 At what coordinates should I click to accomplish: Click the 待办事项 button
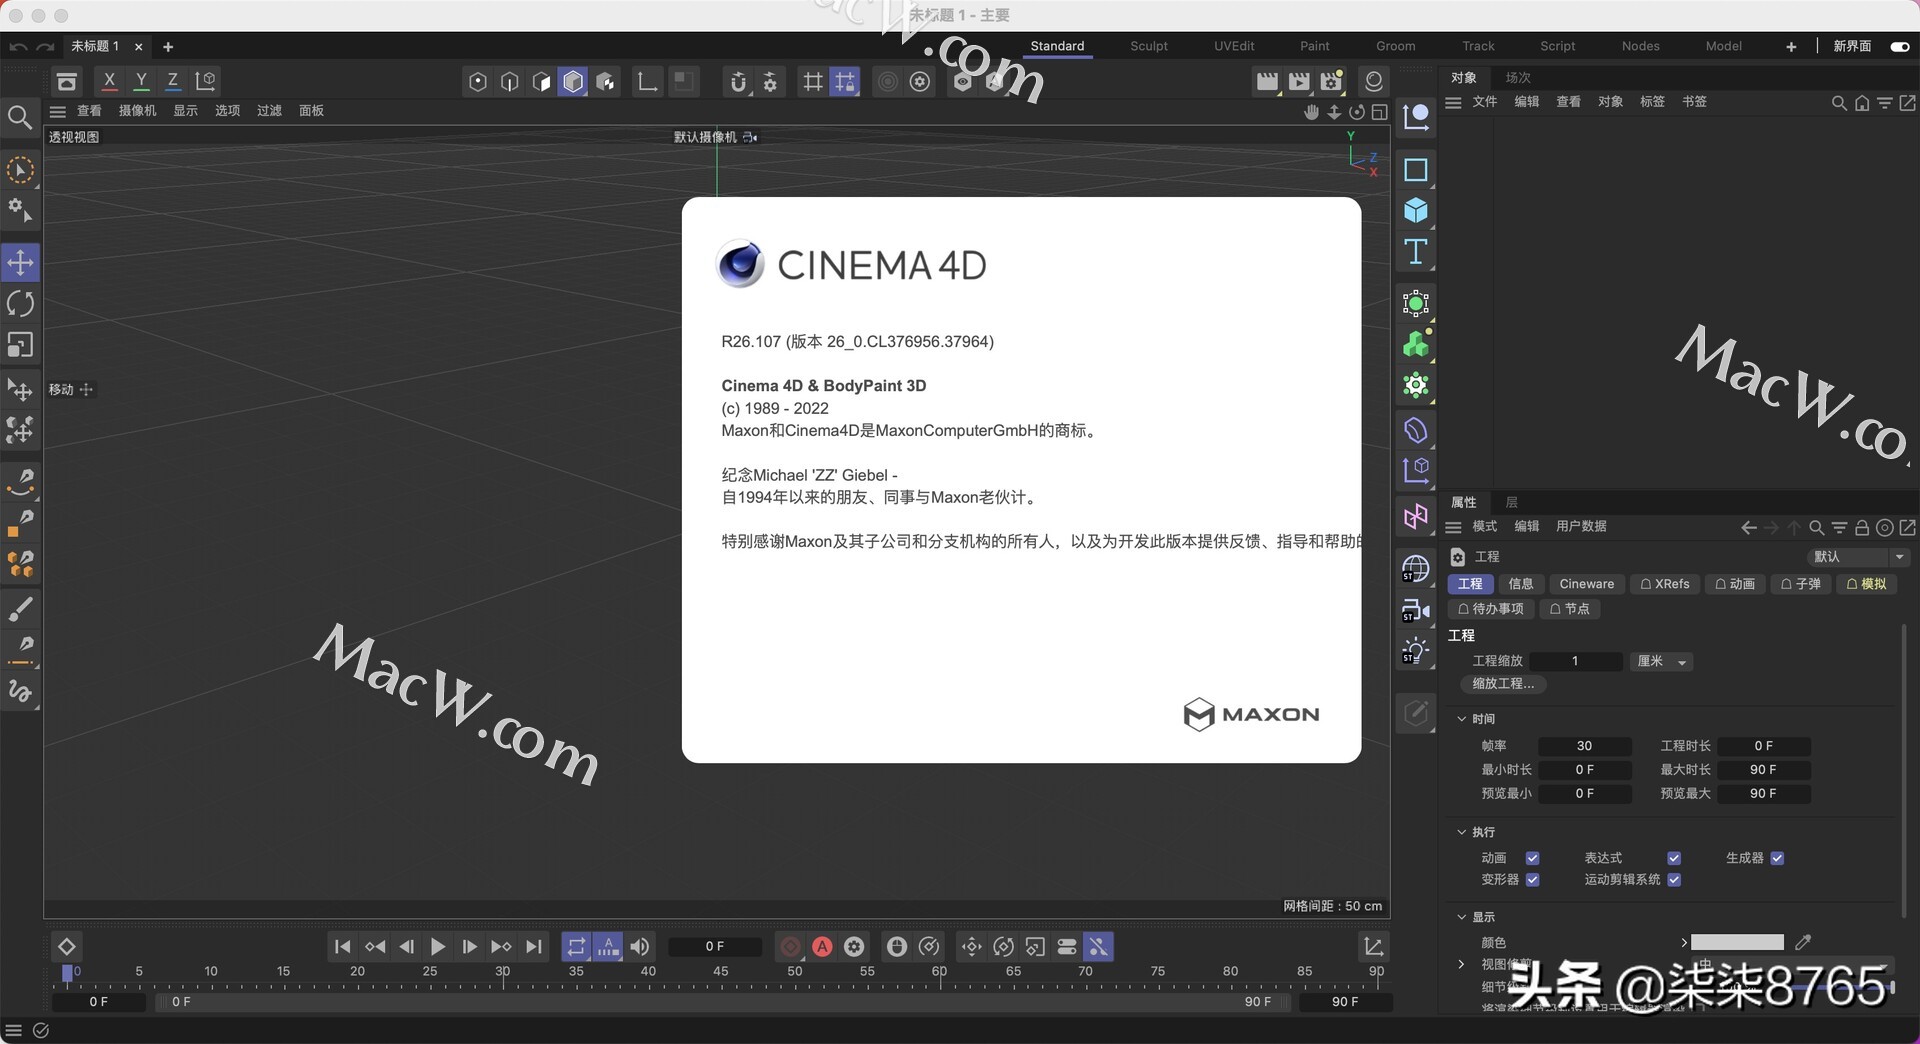tap(1490, 609)
